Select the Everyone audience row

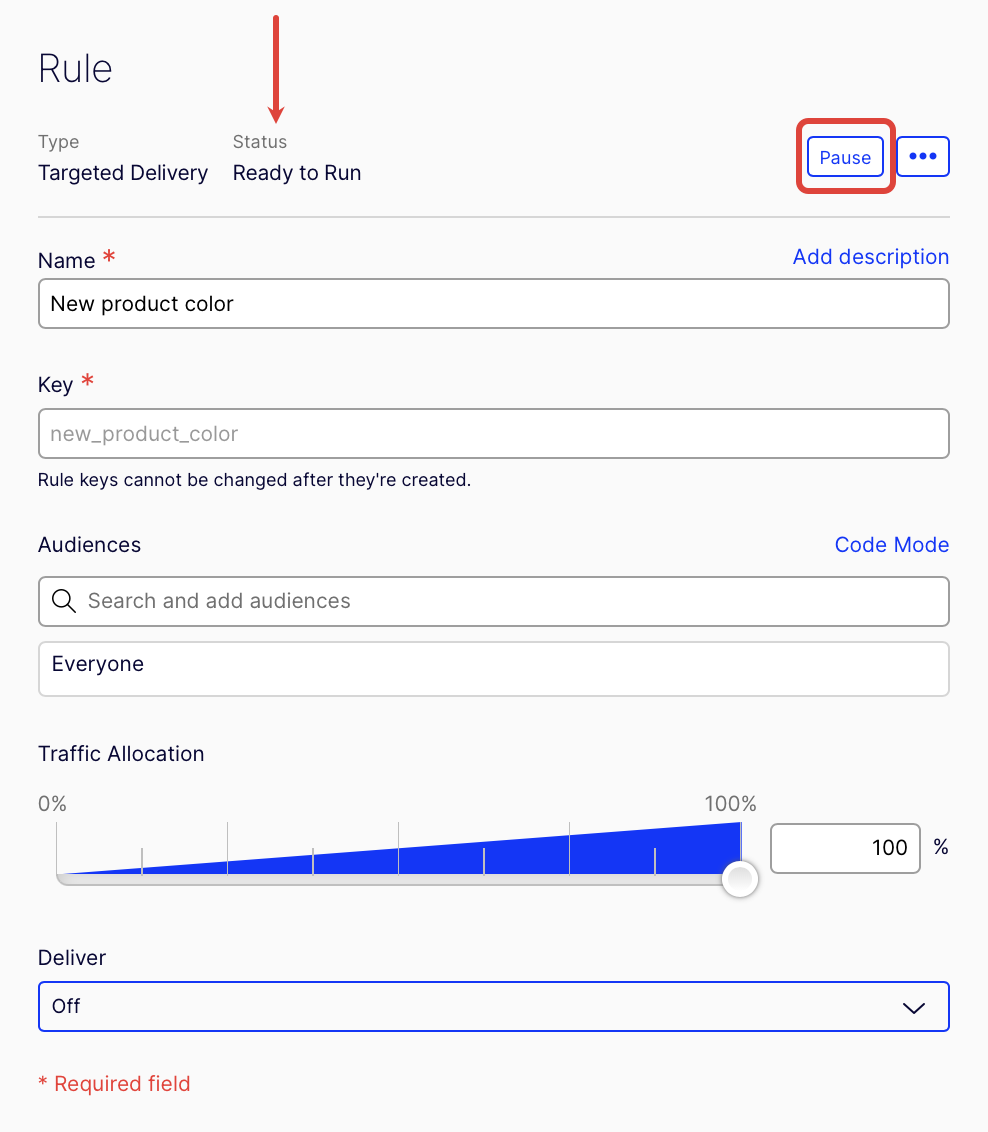(494, 669)
